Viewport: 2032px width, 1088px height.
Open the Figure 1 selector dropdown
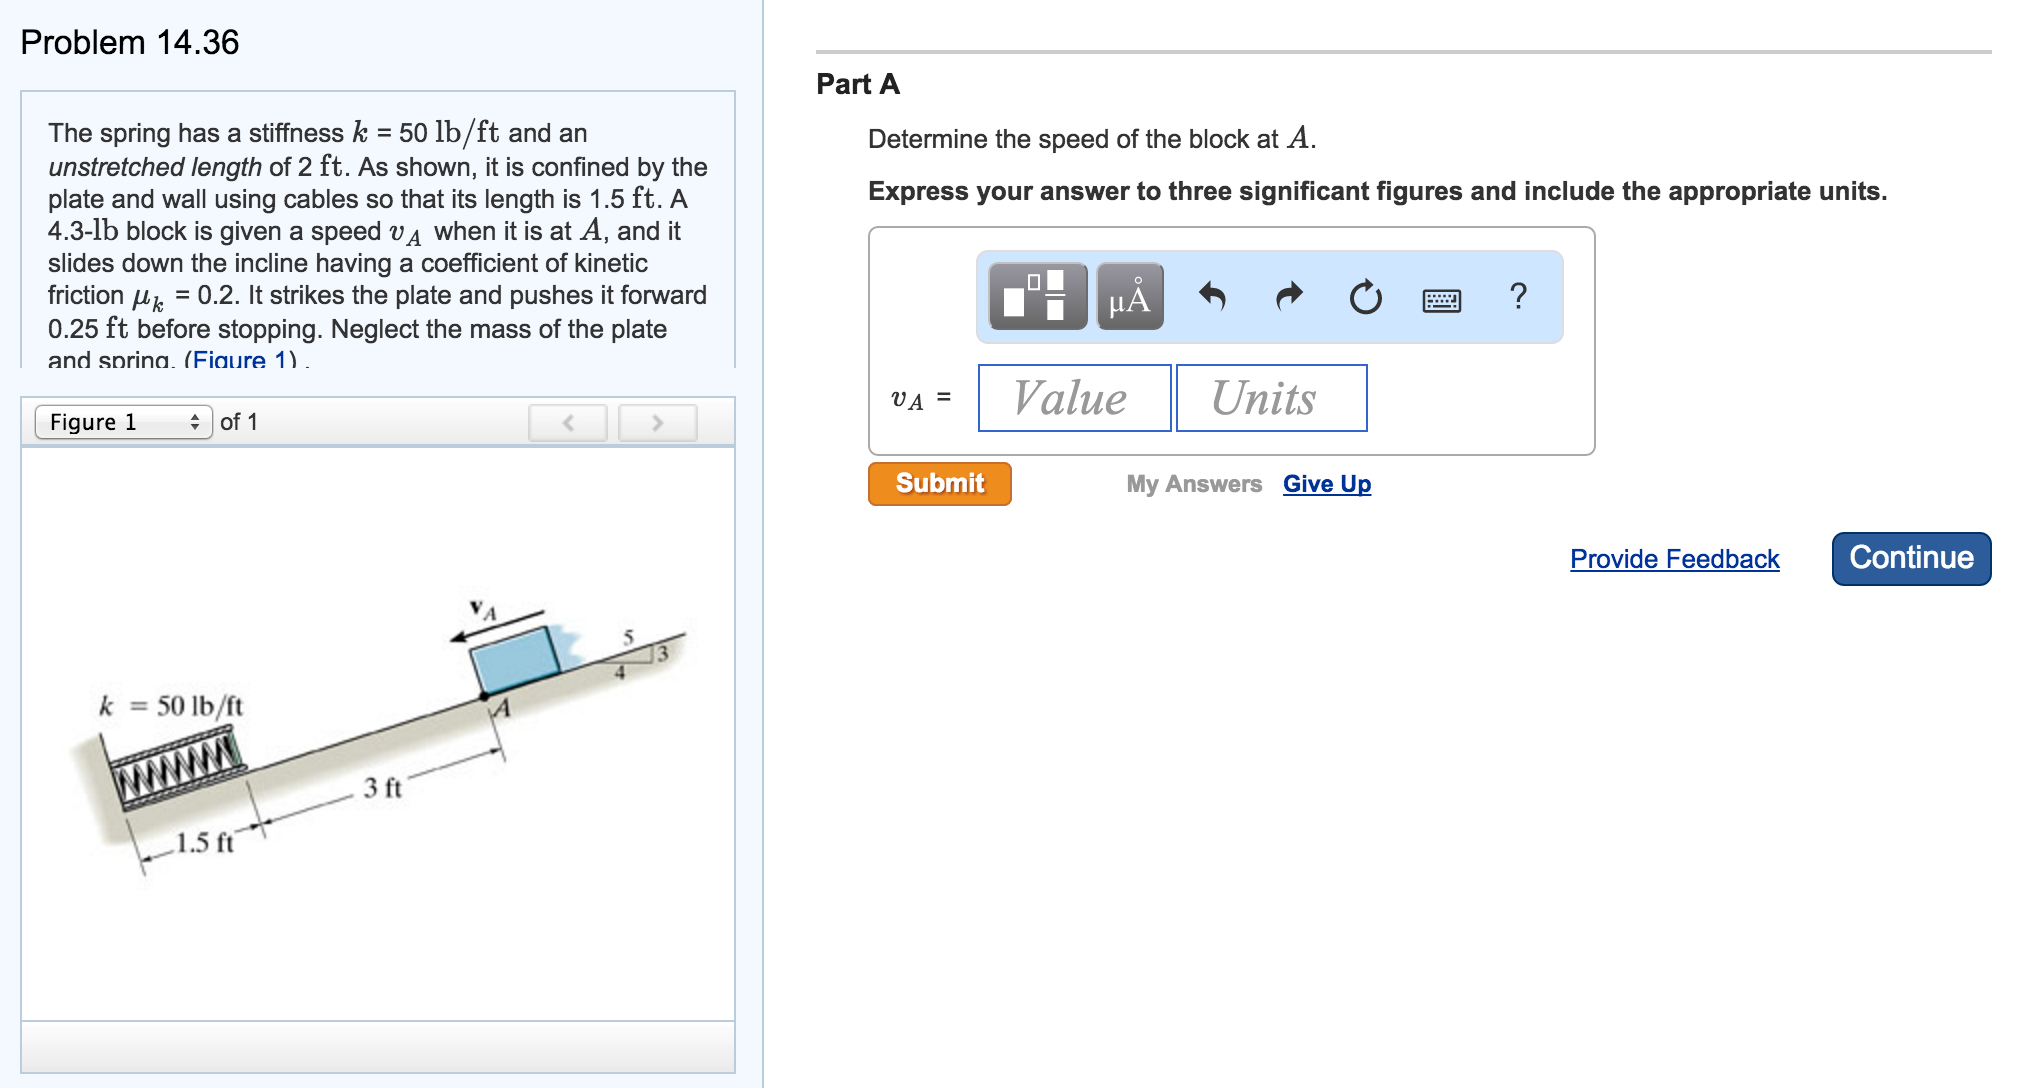point(124,422)
